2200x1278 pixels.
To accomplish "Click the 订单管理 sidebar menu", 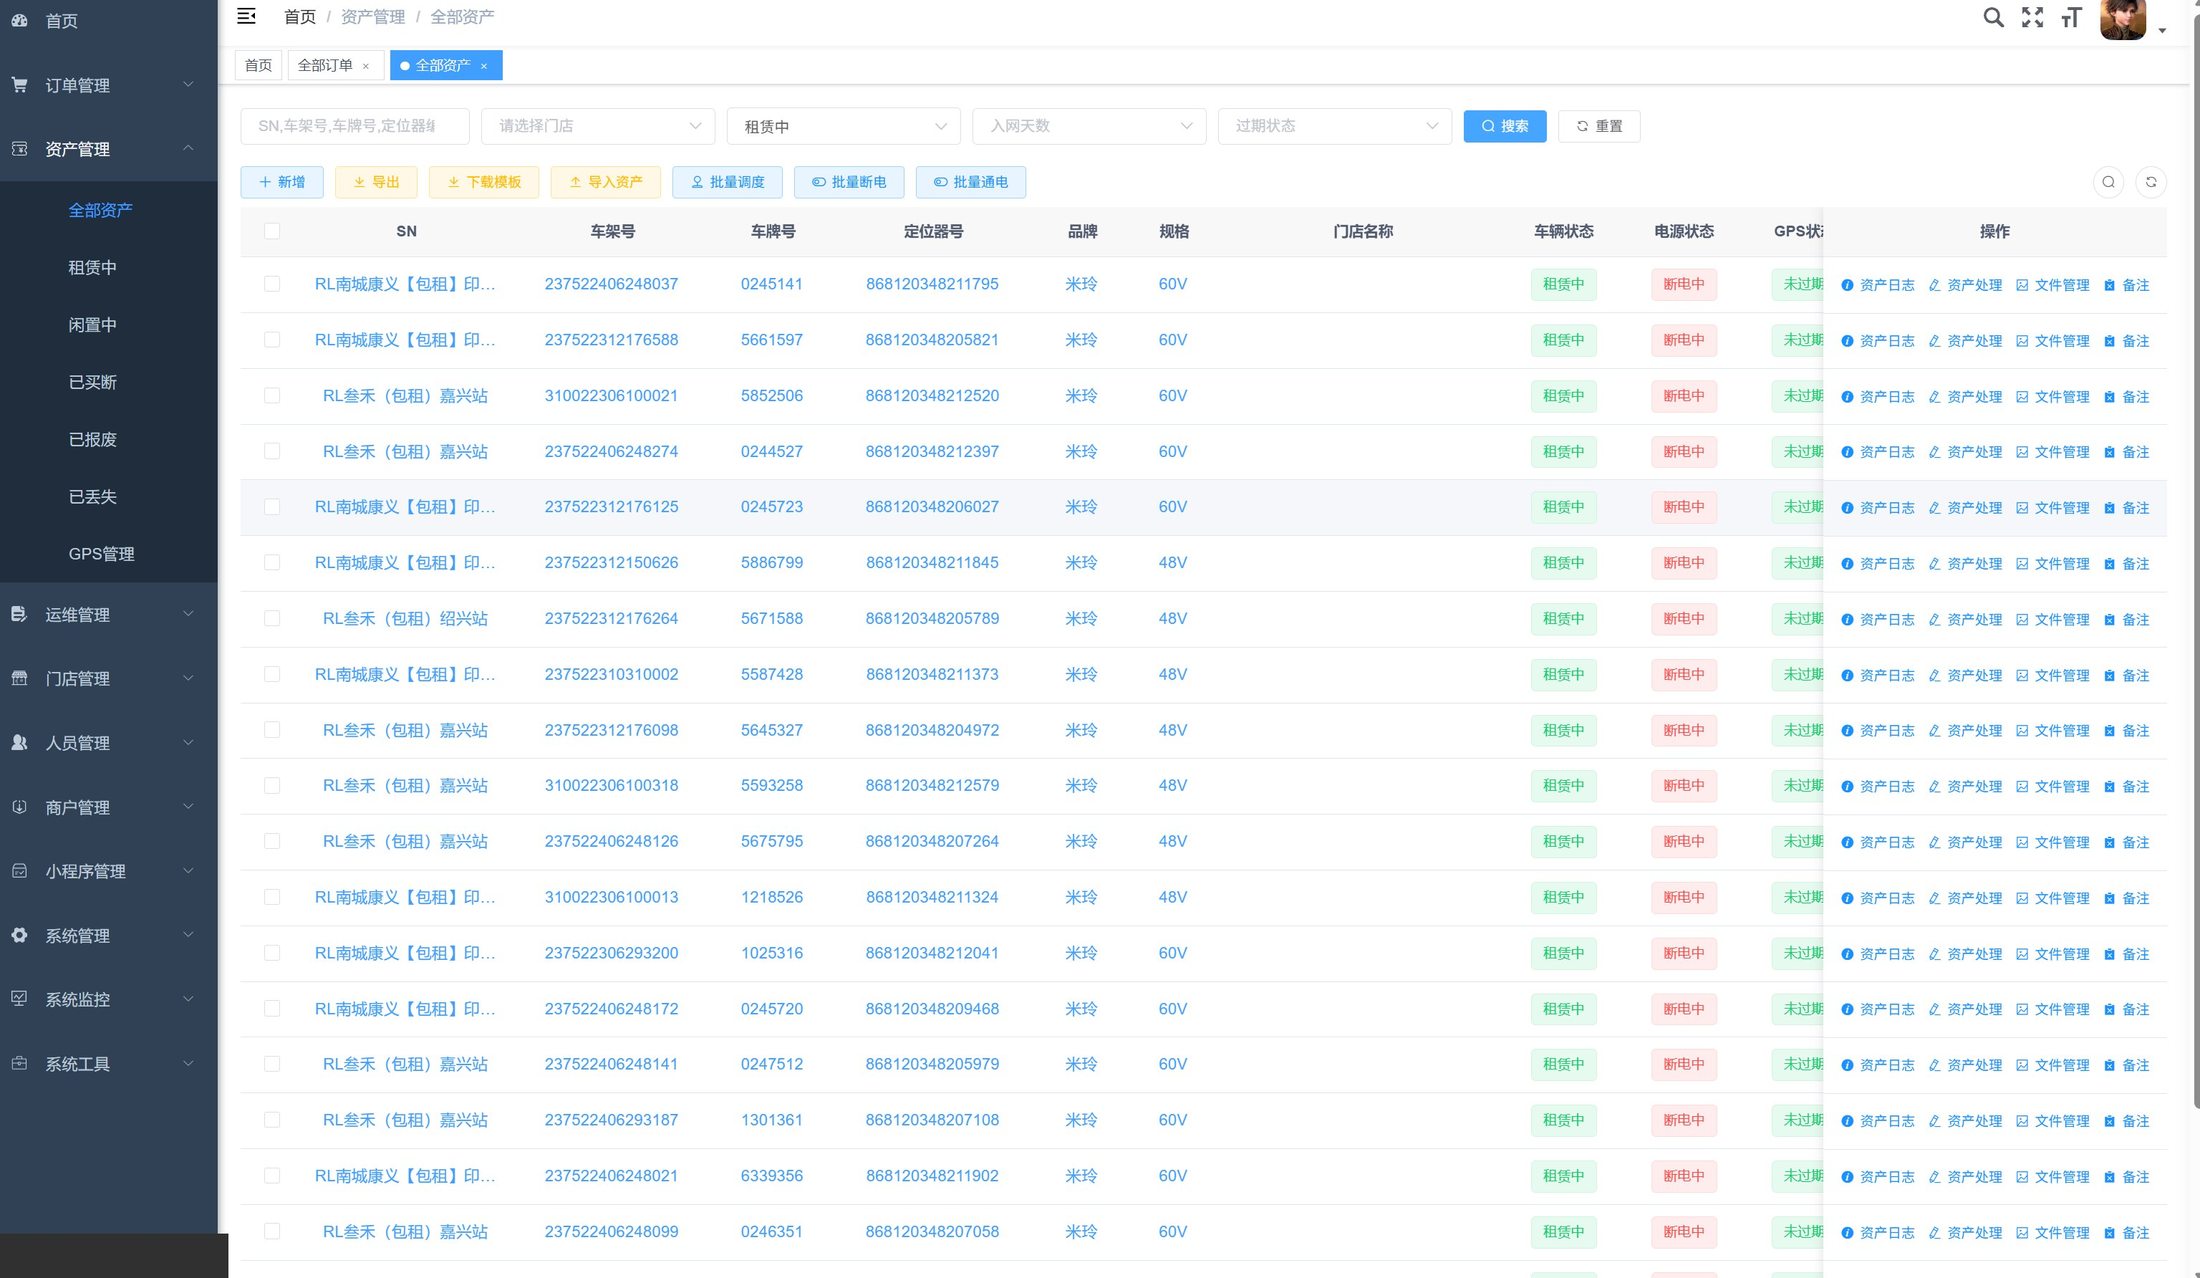I will pos(108,85).
